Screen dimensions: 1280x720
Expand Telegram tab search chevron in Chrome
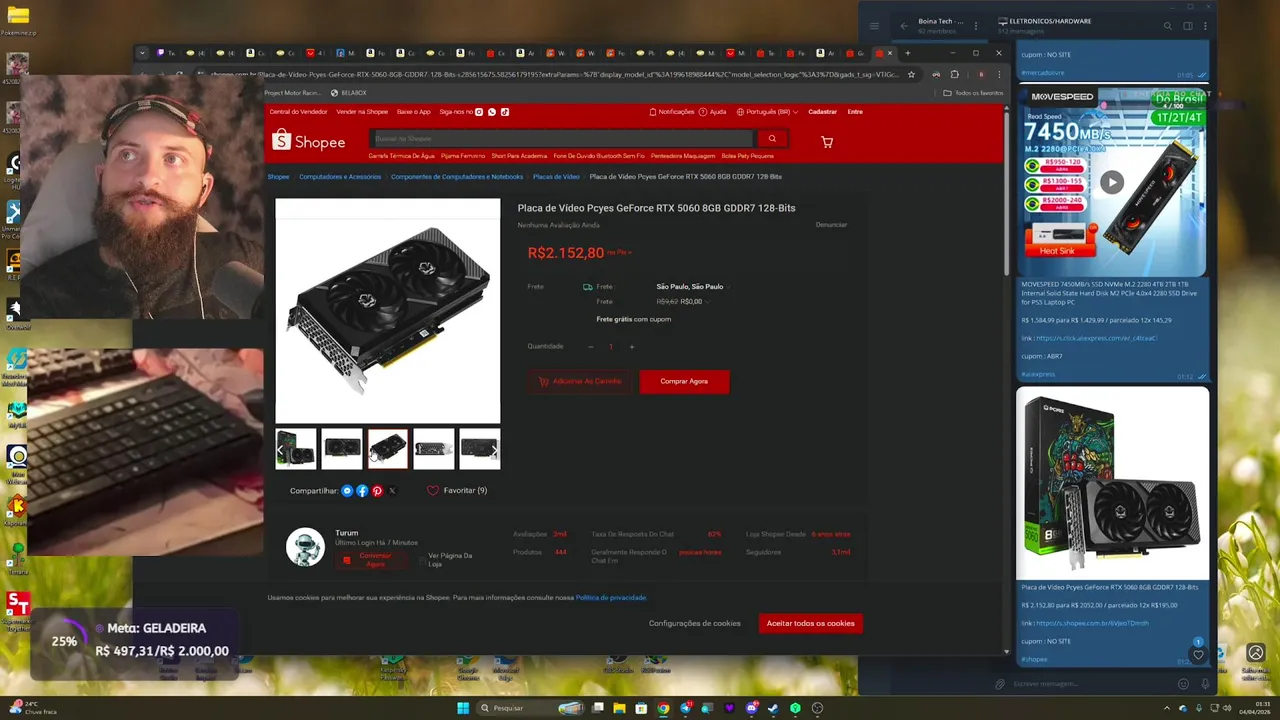coord(142,53)
